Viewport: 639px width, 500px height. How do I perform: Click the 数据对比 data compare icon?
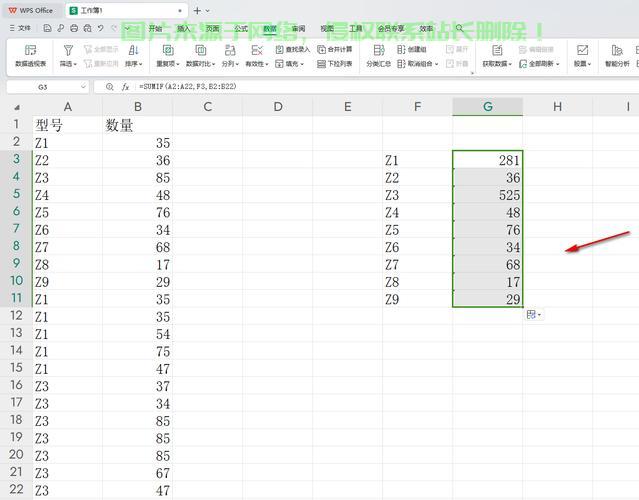coord(201,51)
